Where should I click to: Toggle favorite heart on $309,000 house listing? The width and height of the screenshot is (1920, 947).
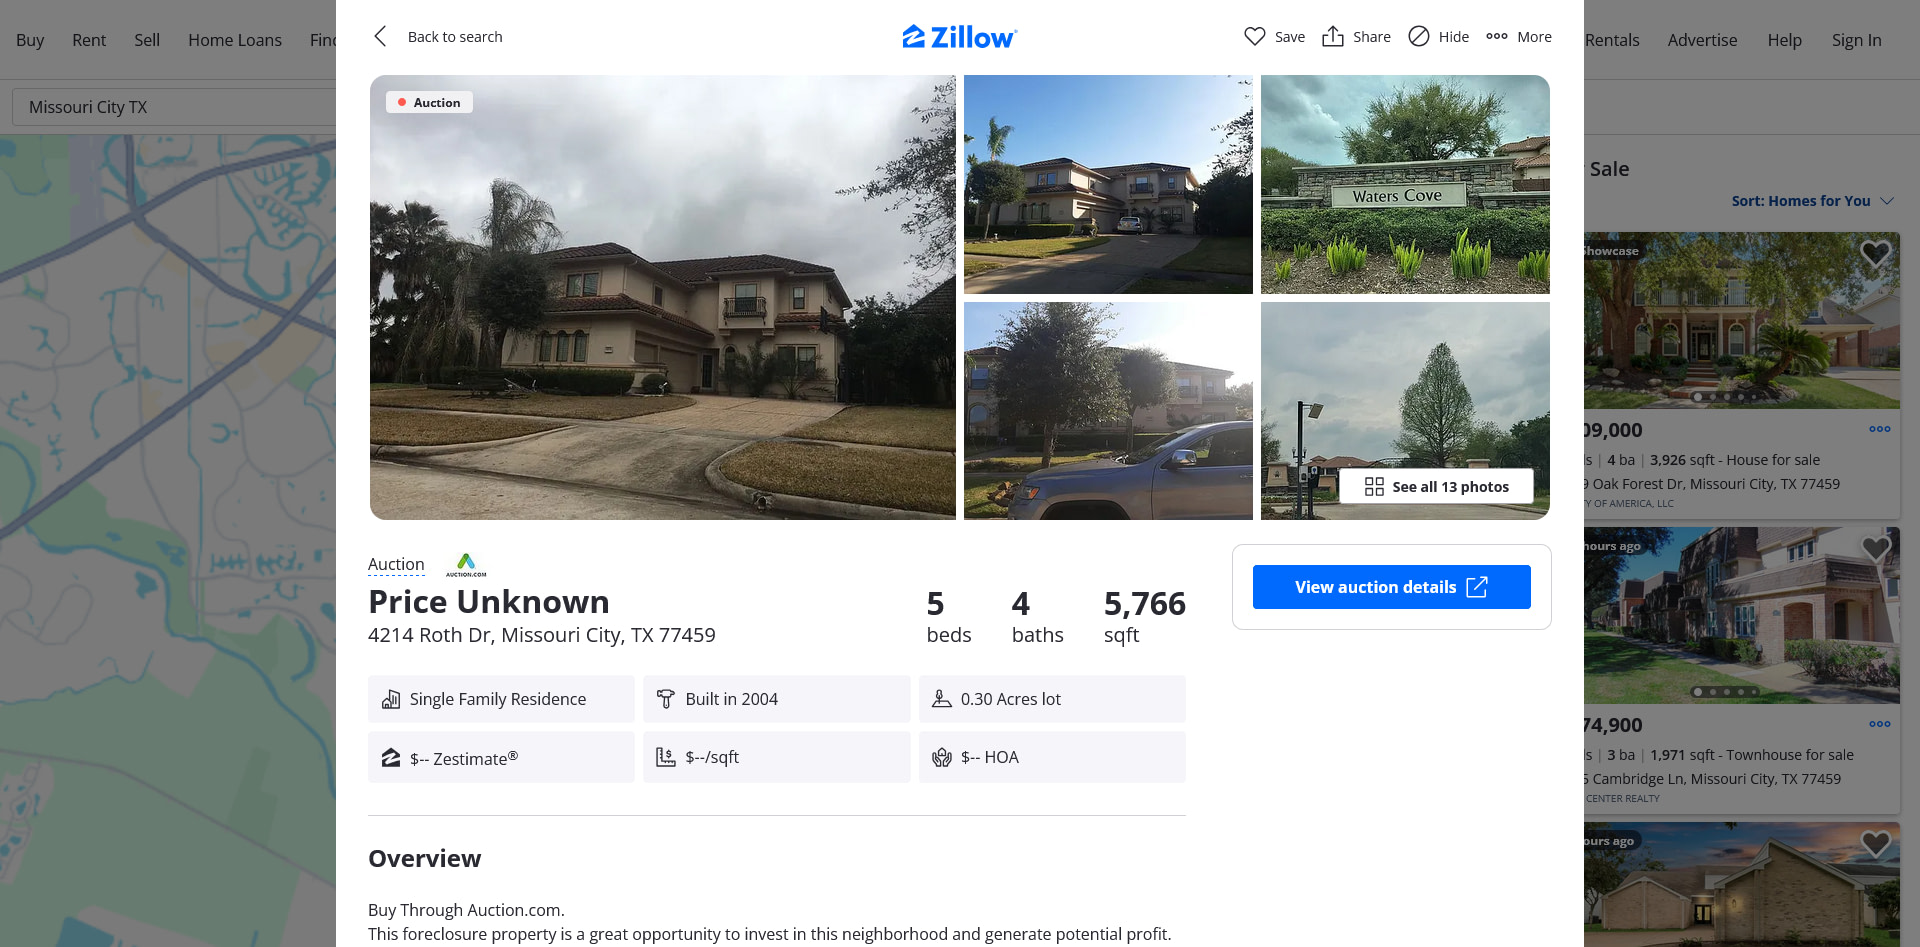1876,254
